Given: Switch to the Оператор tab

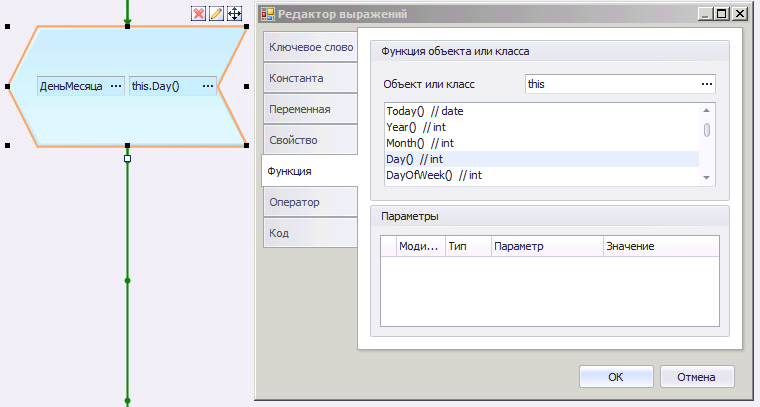Looking at the screenshot, I should click(311, 202).
